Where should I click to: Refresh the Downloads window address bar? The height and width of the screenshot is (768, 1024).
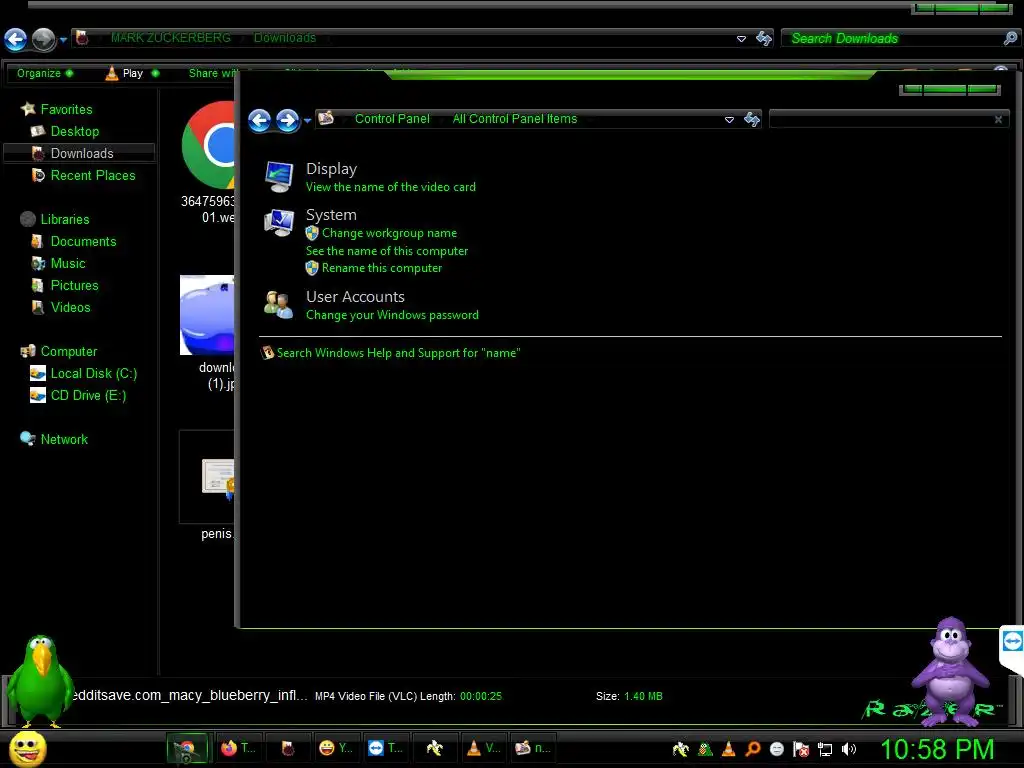point(763,38)
